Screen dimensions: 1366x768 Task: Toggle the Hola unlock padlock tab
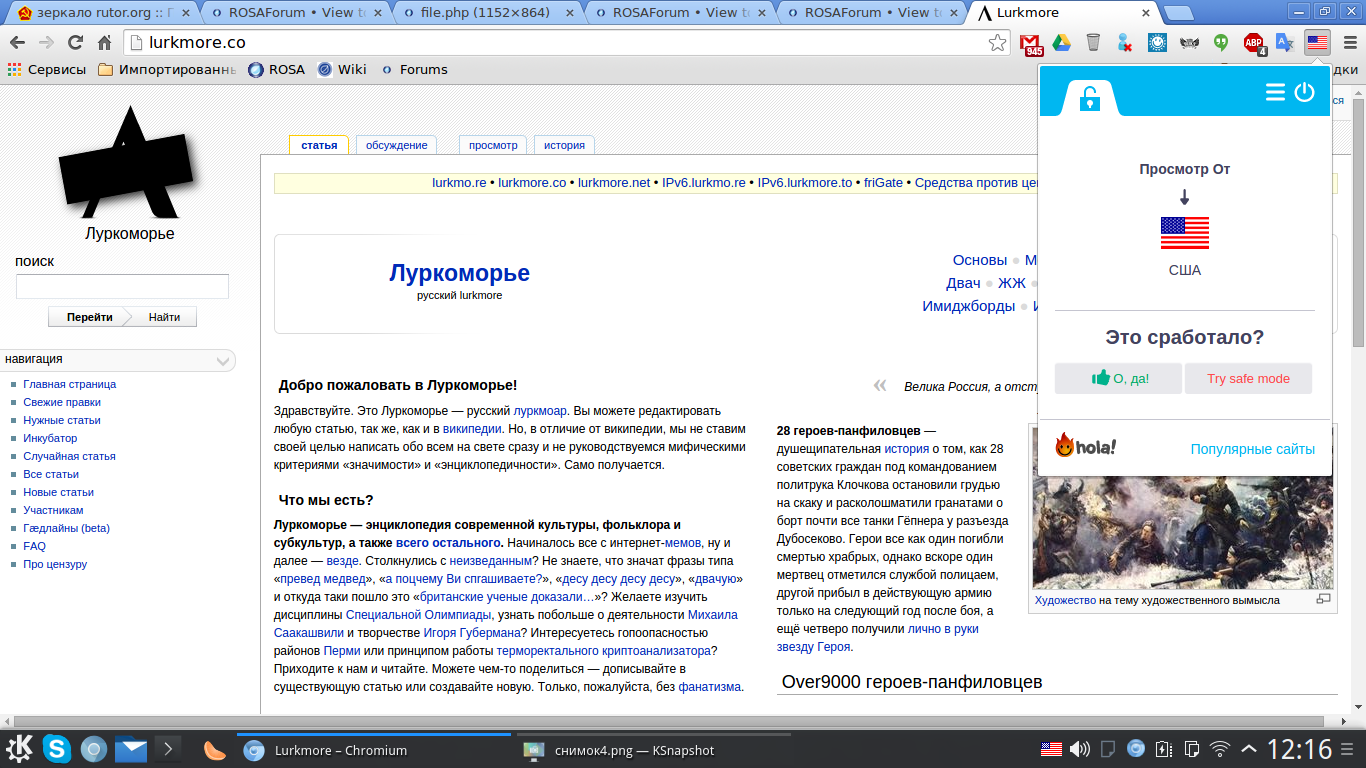point(1089,97)
